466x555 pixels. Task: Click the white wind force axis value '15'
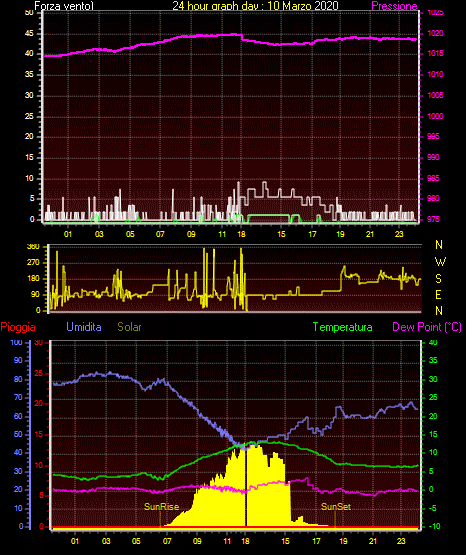tap(29, 157)
